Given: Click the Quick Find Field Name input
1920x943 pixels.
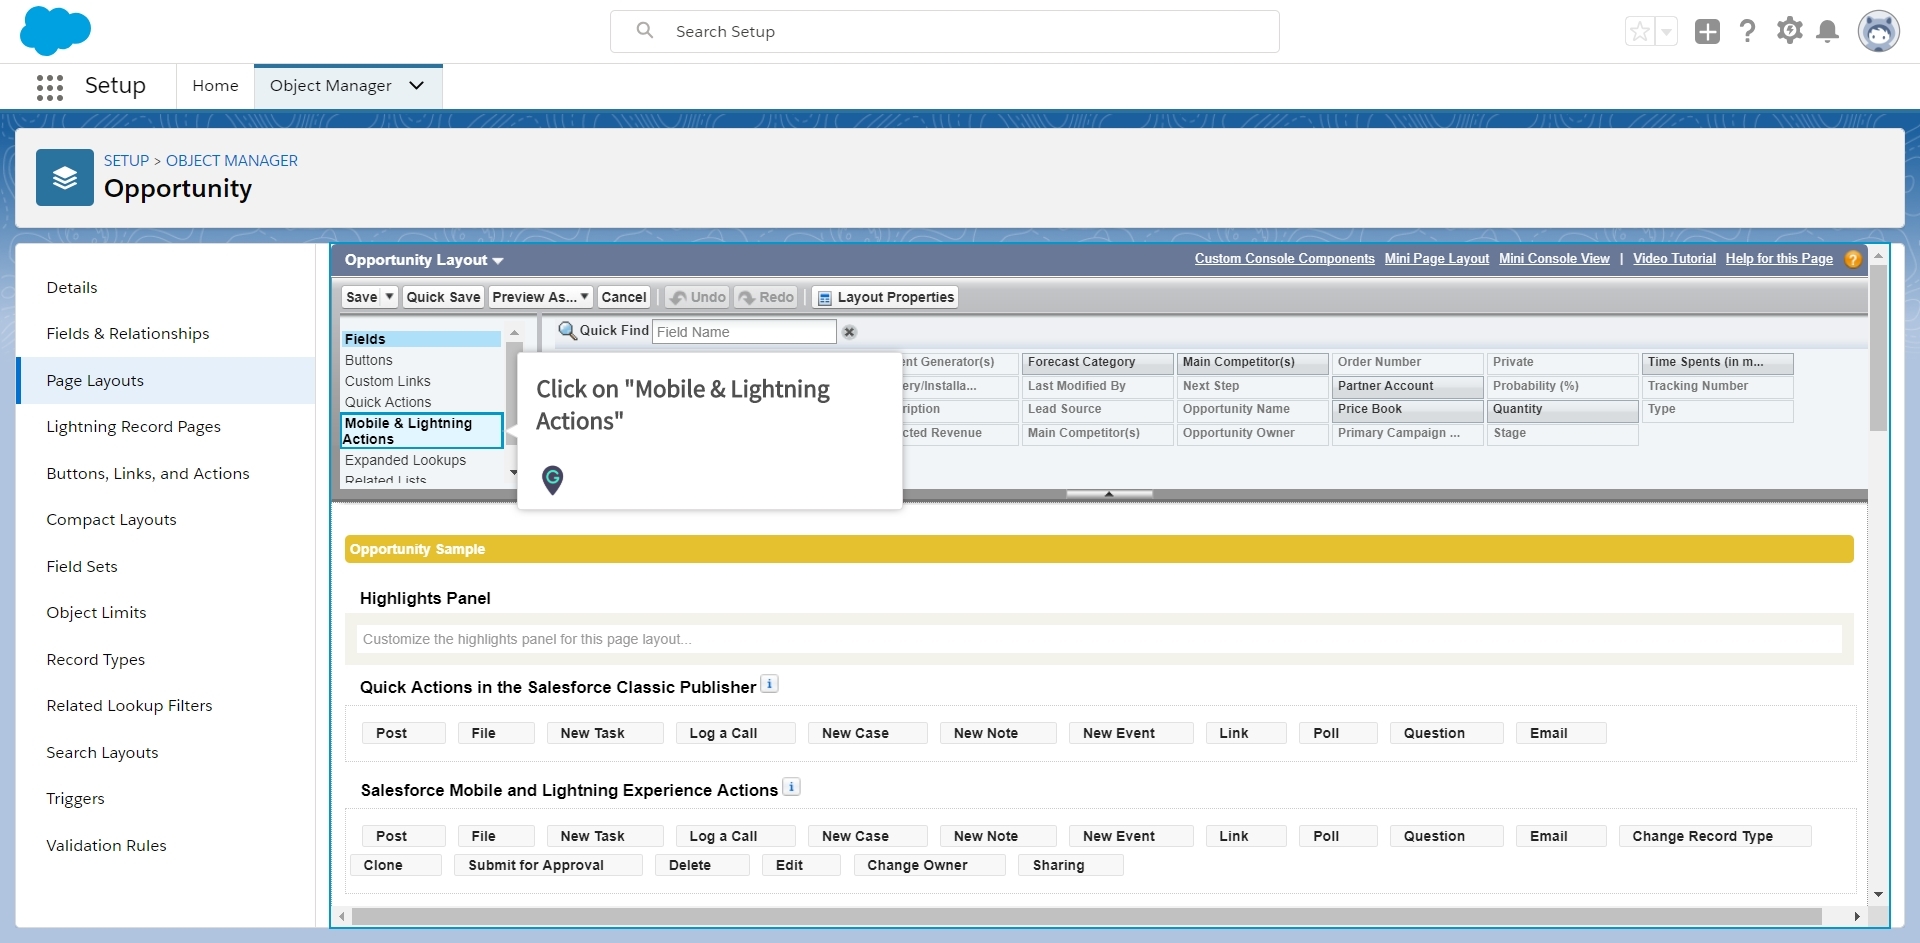Looking at the screenshot, I should click(744, 332).
